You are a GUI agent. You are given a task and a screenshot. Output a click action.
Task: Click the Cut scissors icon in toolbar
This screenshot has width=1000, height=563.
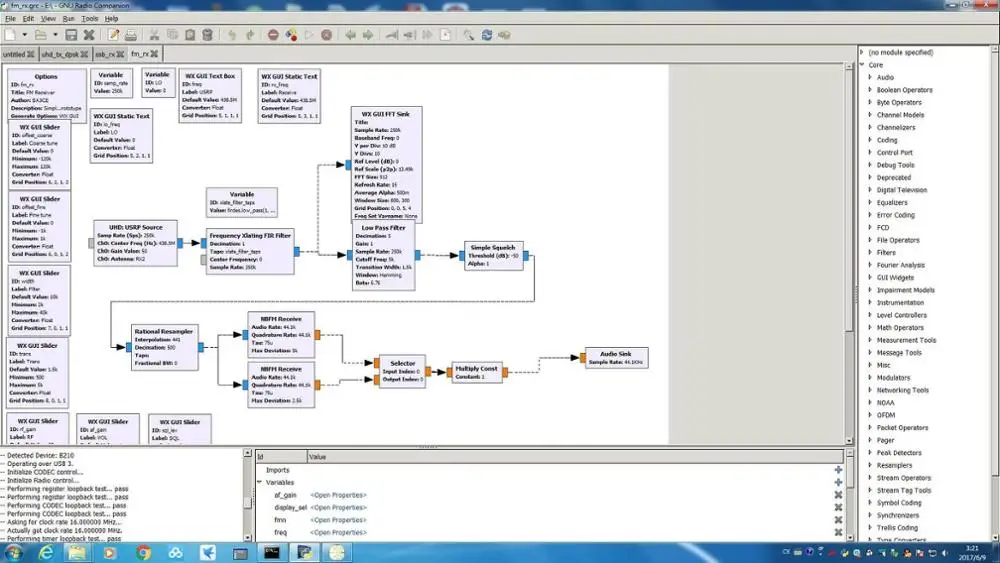click(154, 35)
